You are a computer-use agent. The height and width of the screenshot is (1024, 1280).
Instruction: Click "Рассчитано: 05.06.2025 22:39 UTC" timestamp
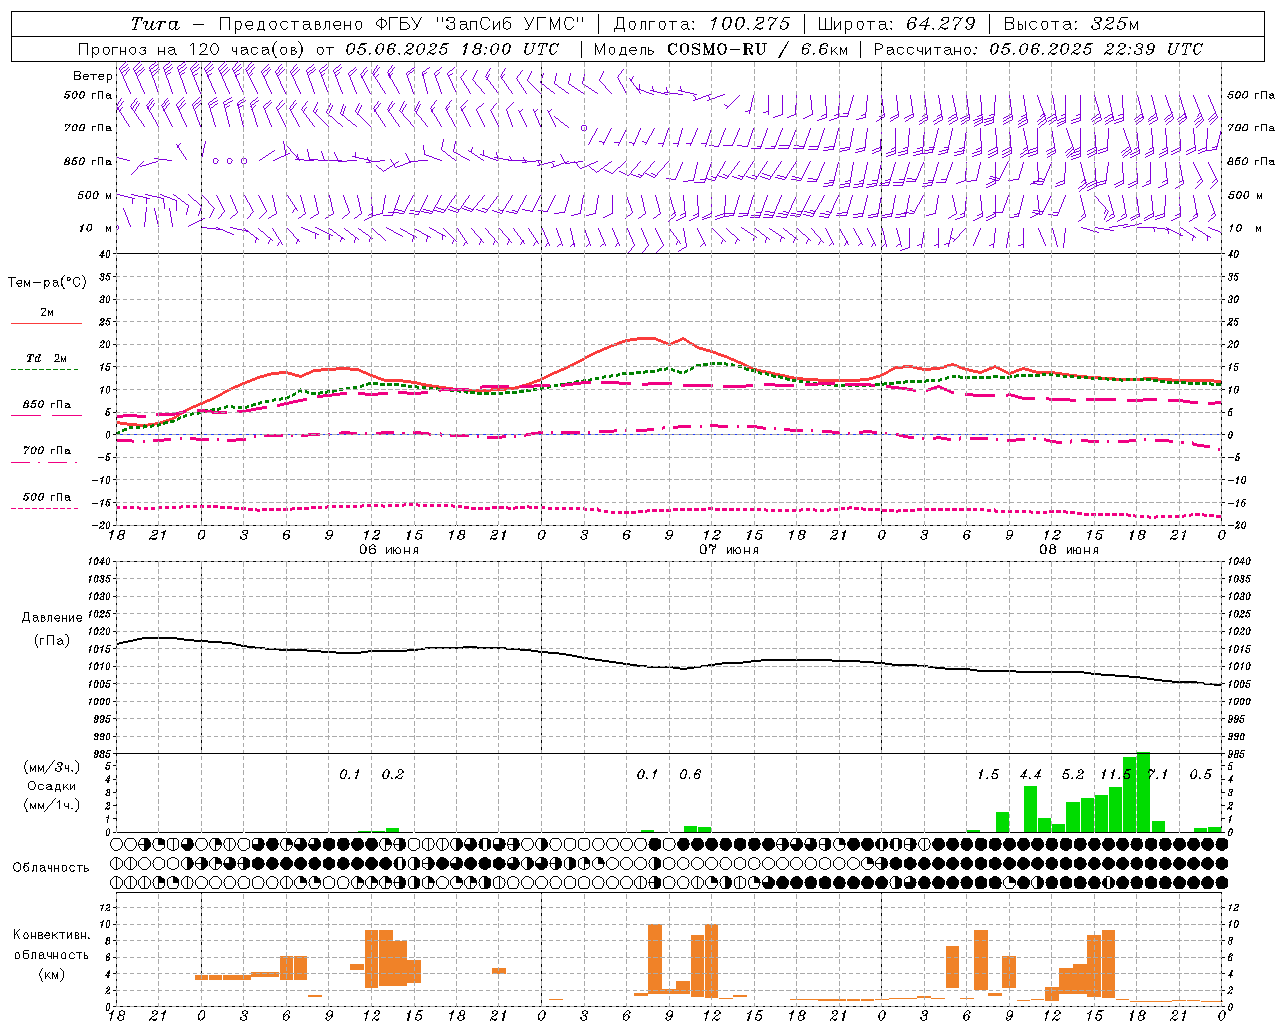[x=1038, y=49]
